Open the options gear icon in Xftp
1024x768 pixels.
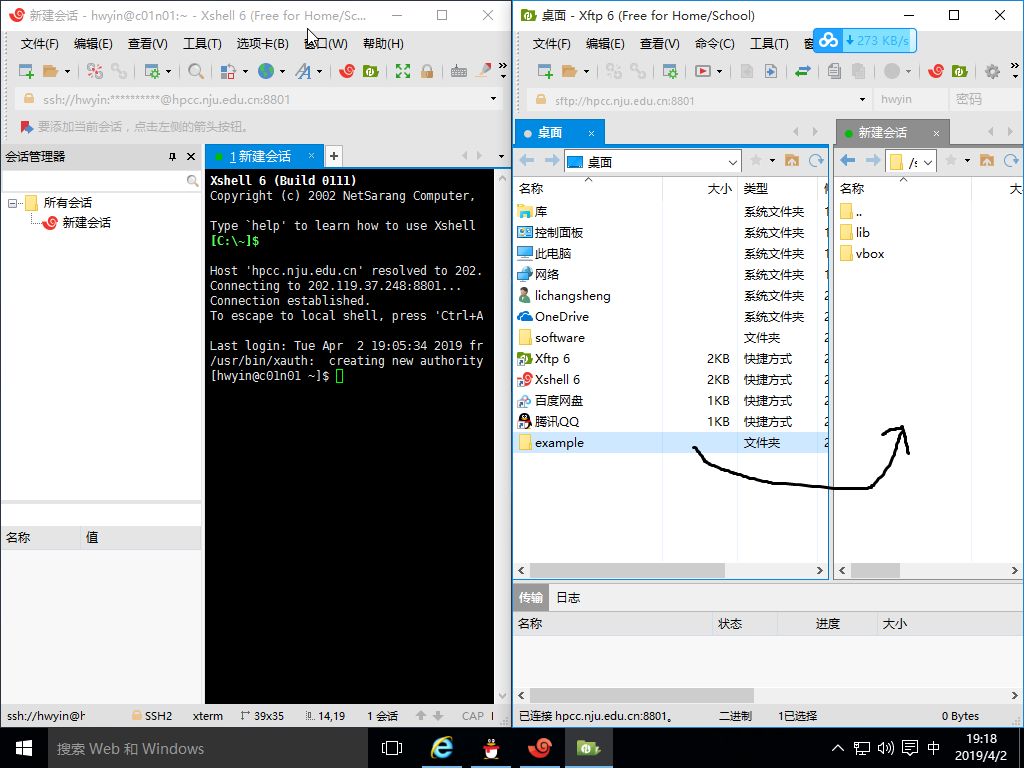[x=992, y=71]
